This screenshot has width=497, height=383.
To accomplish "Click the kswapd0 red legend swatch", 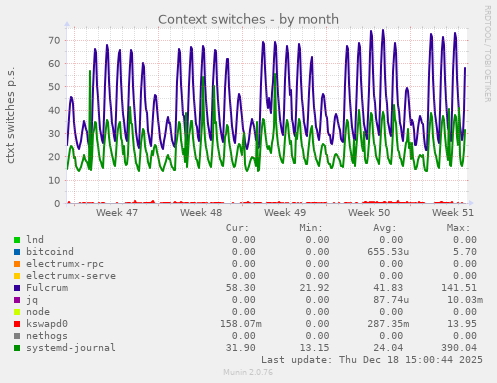I will click(x=17, y=324).
